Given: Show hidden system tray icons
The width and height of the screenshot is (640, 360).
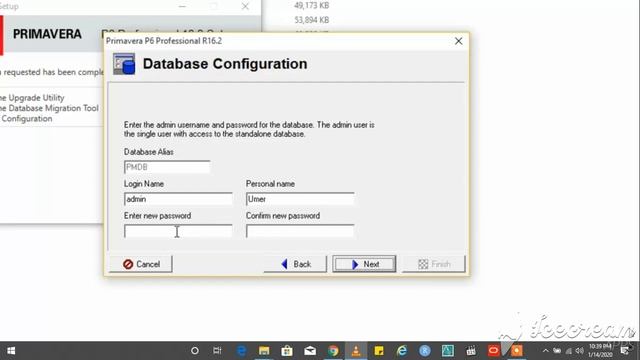Looking at the screenshot, I should (546, 351).
